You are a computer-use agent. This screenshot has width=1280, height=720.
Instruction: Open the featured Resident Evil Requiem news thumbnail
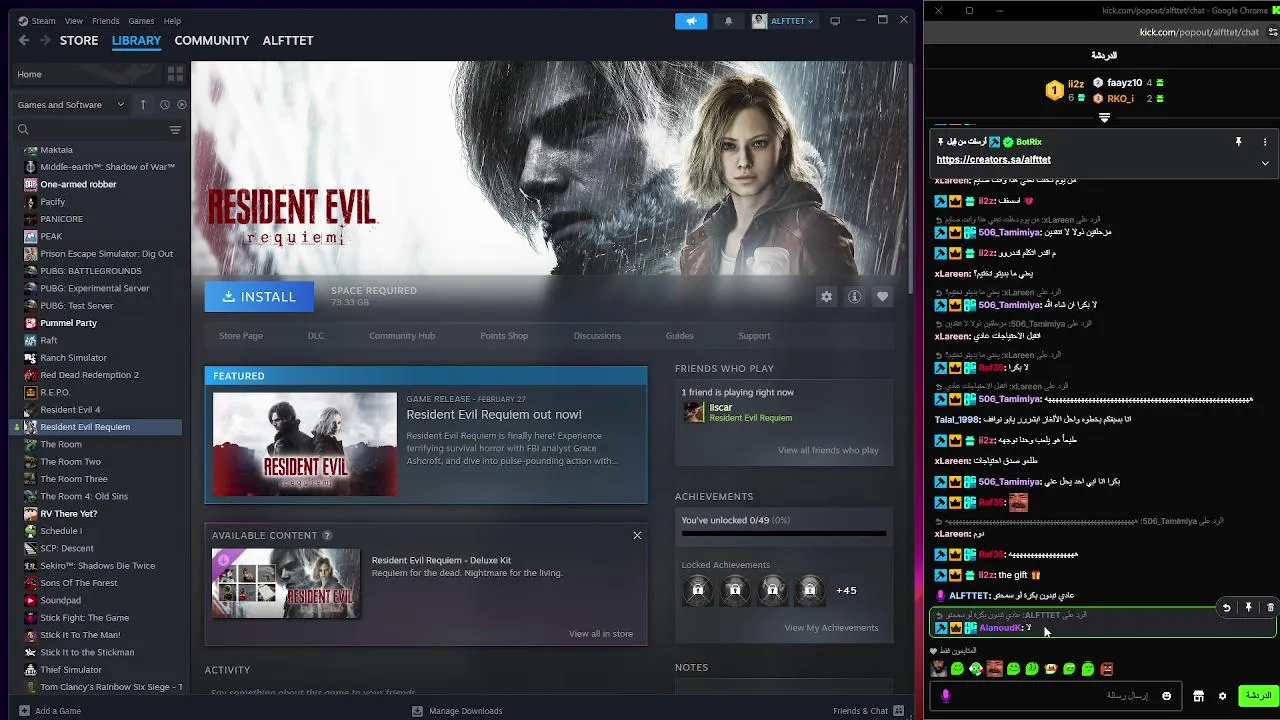click(305, 444)
